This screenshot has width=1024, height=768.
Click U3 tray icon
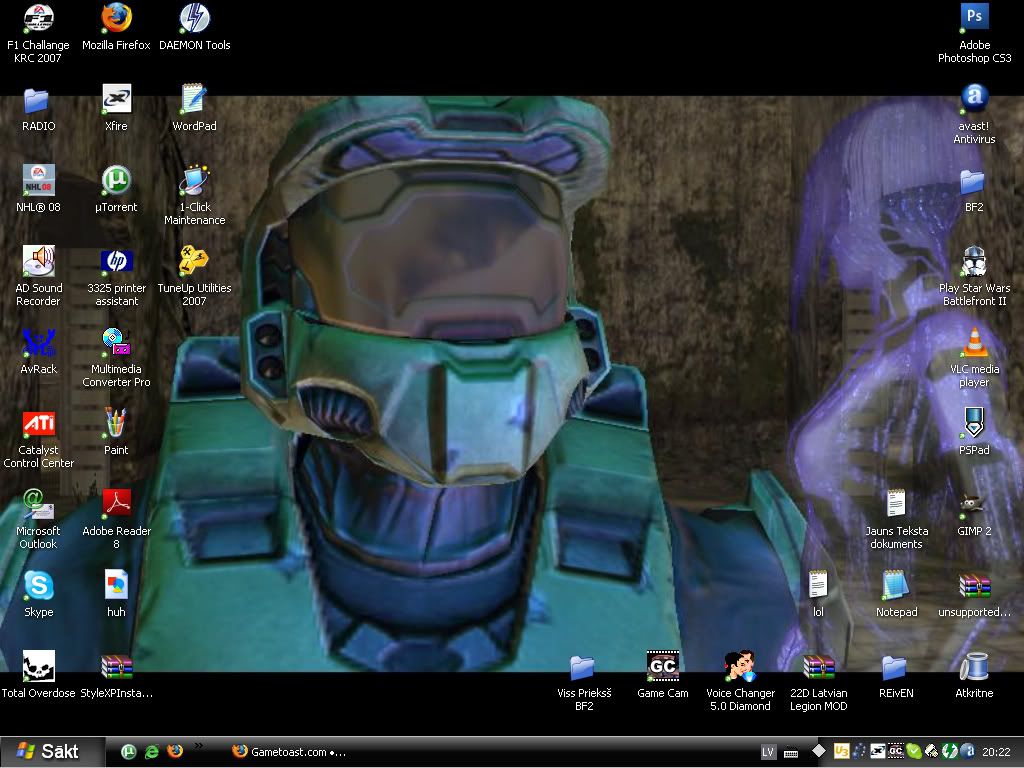(841, 752)
